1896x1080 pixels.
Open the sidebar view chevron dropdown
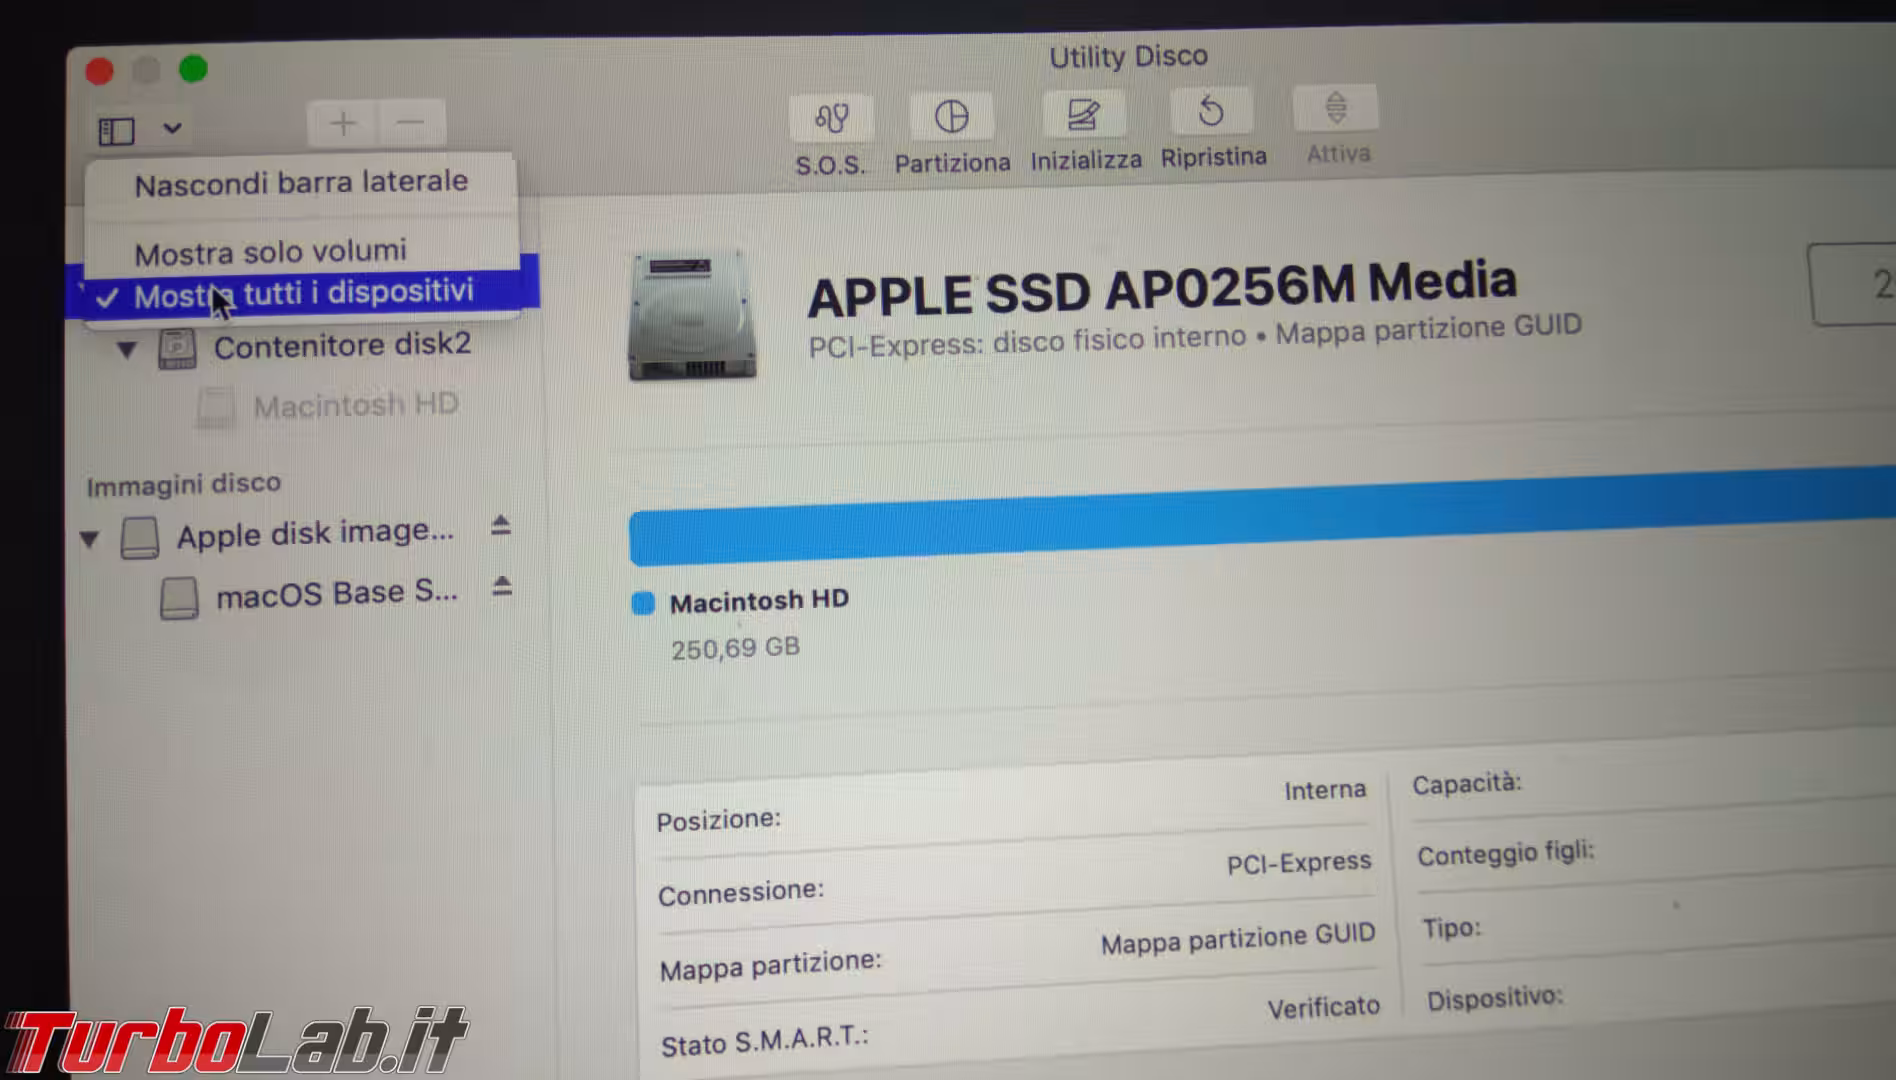[172, 128]
